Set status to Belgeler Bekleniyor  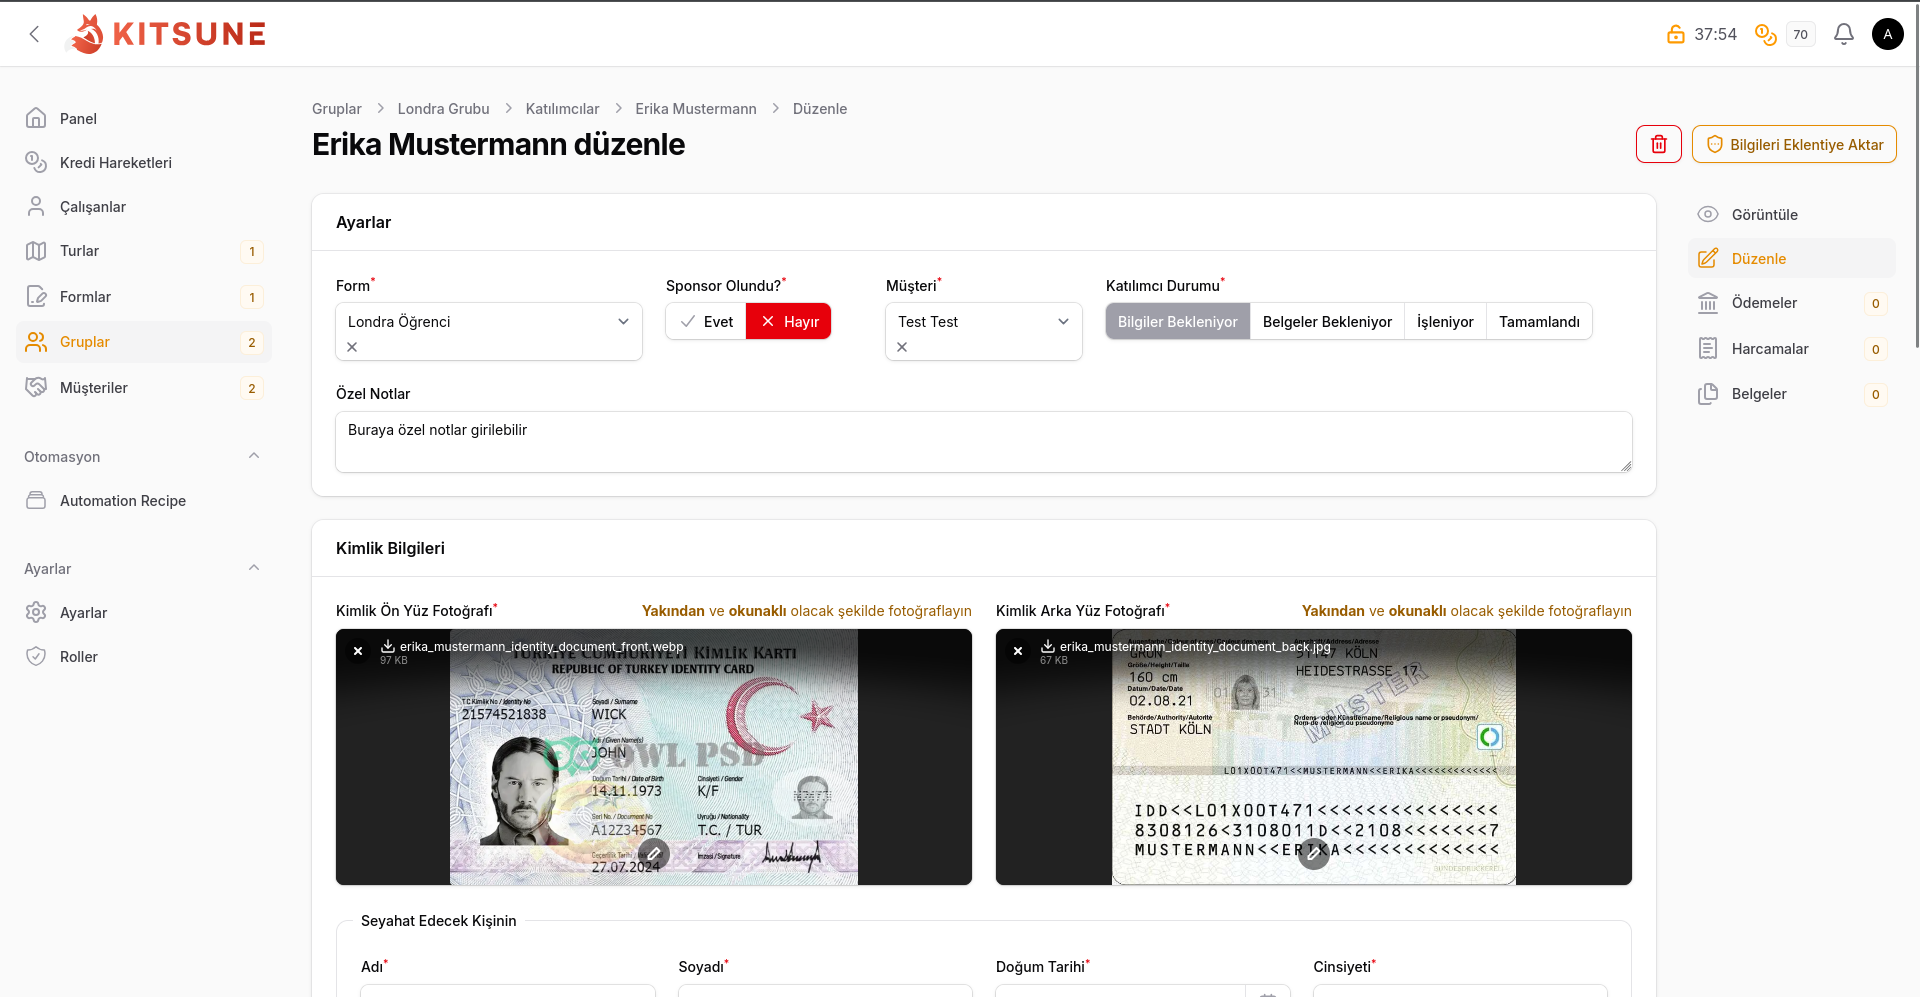tap(1327, 321)
